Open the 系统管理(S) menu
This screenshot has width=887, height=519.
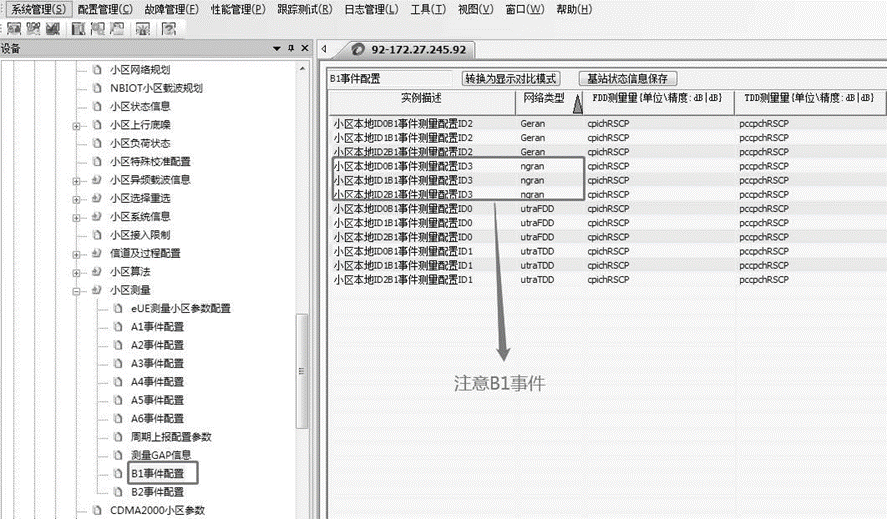point(38,9)
